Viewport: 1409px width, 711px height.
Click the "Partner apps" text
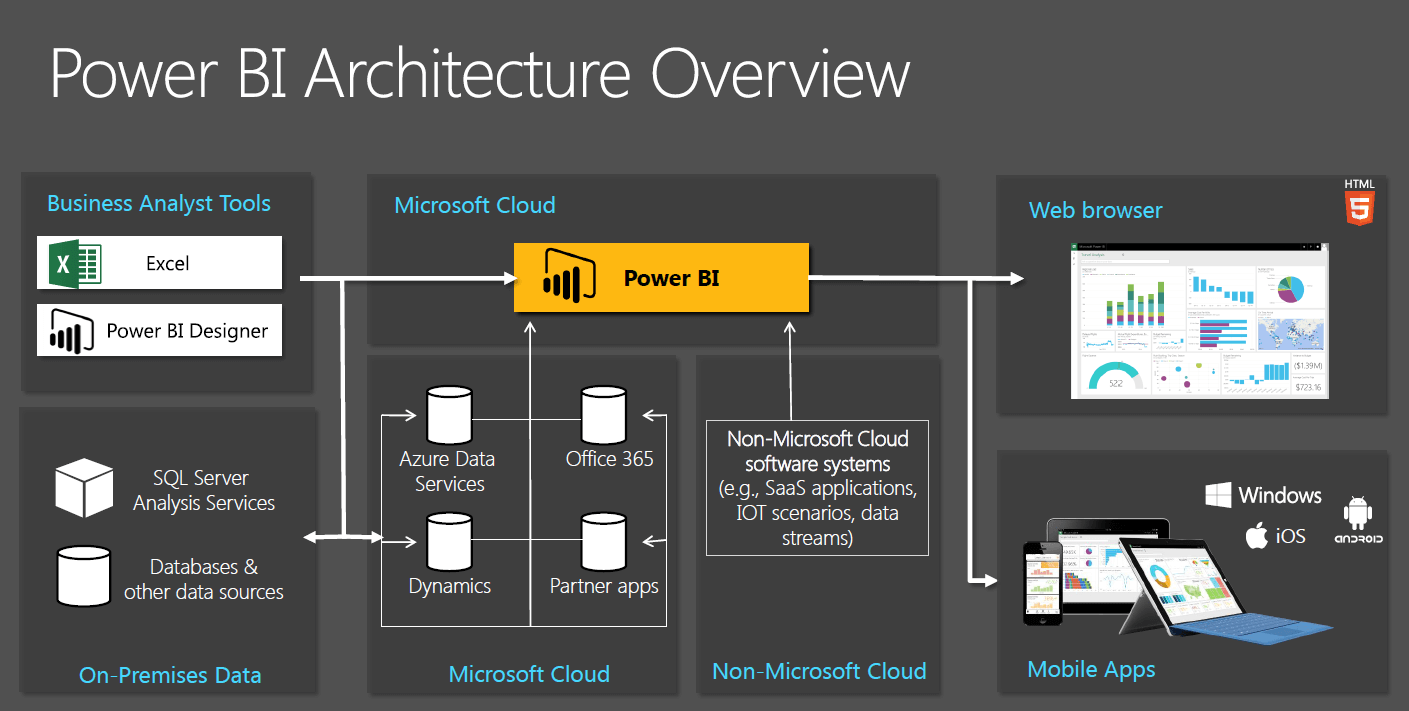(604, 586)
